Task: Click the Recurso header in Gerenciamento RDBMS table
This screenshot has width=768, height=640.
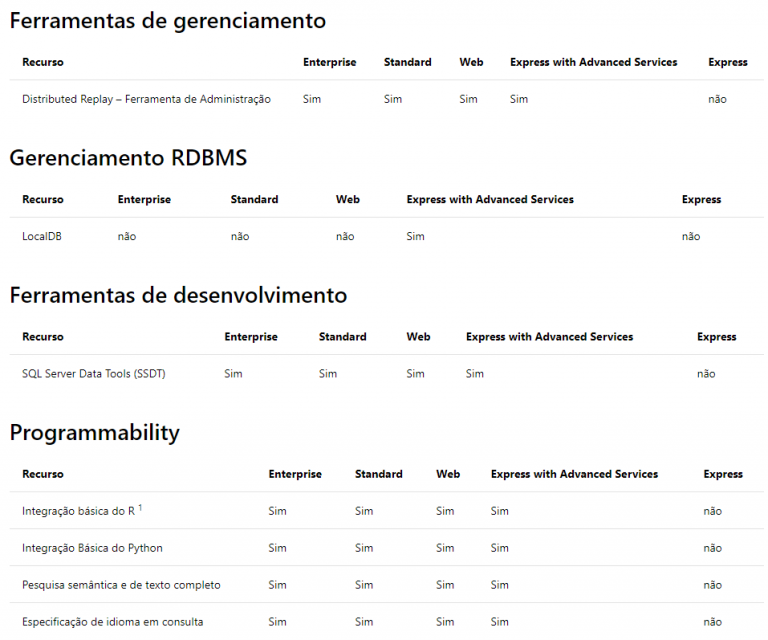Action: coord(43,199)
